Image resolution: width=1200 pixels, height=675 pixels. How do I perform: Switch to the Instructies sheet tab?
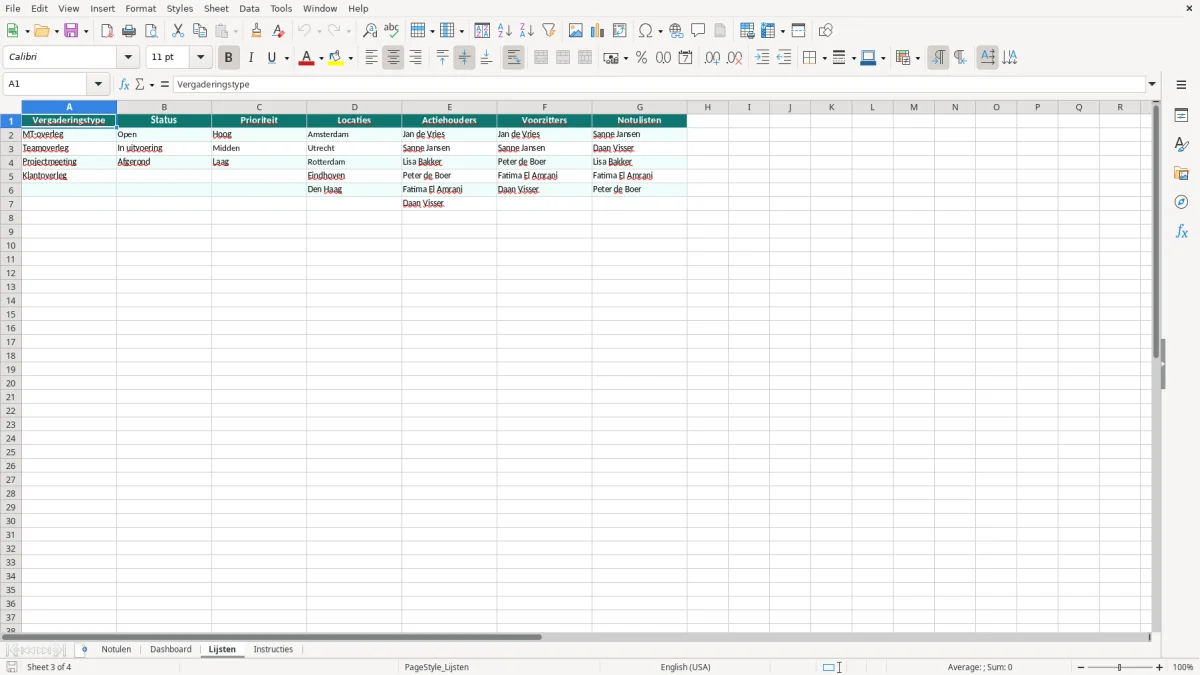pyautogui.click(x=273, y=649)
